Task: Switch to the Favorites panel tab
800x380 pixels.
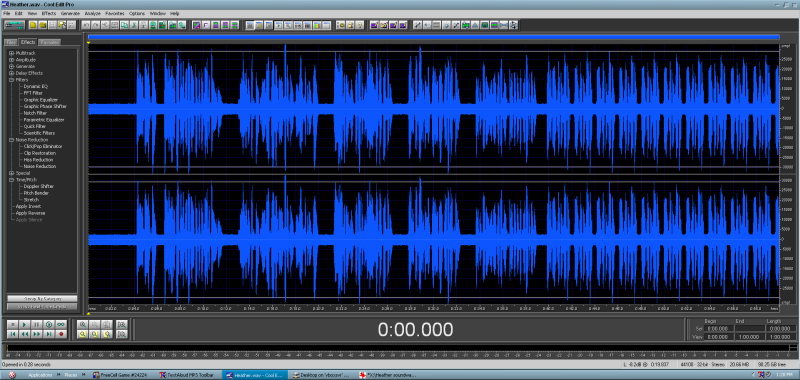Action: click(49, 42)
